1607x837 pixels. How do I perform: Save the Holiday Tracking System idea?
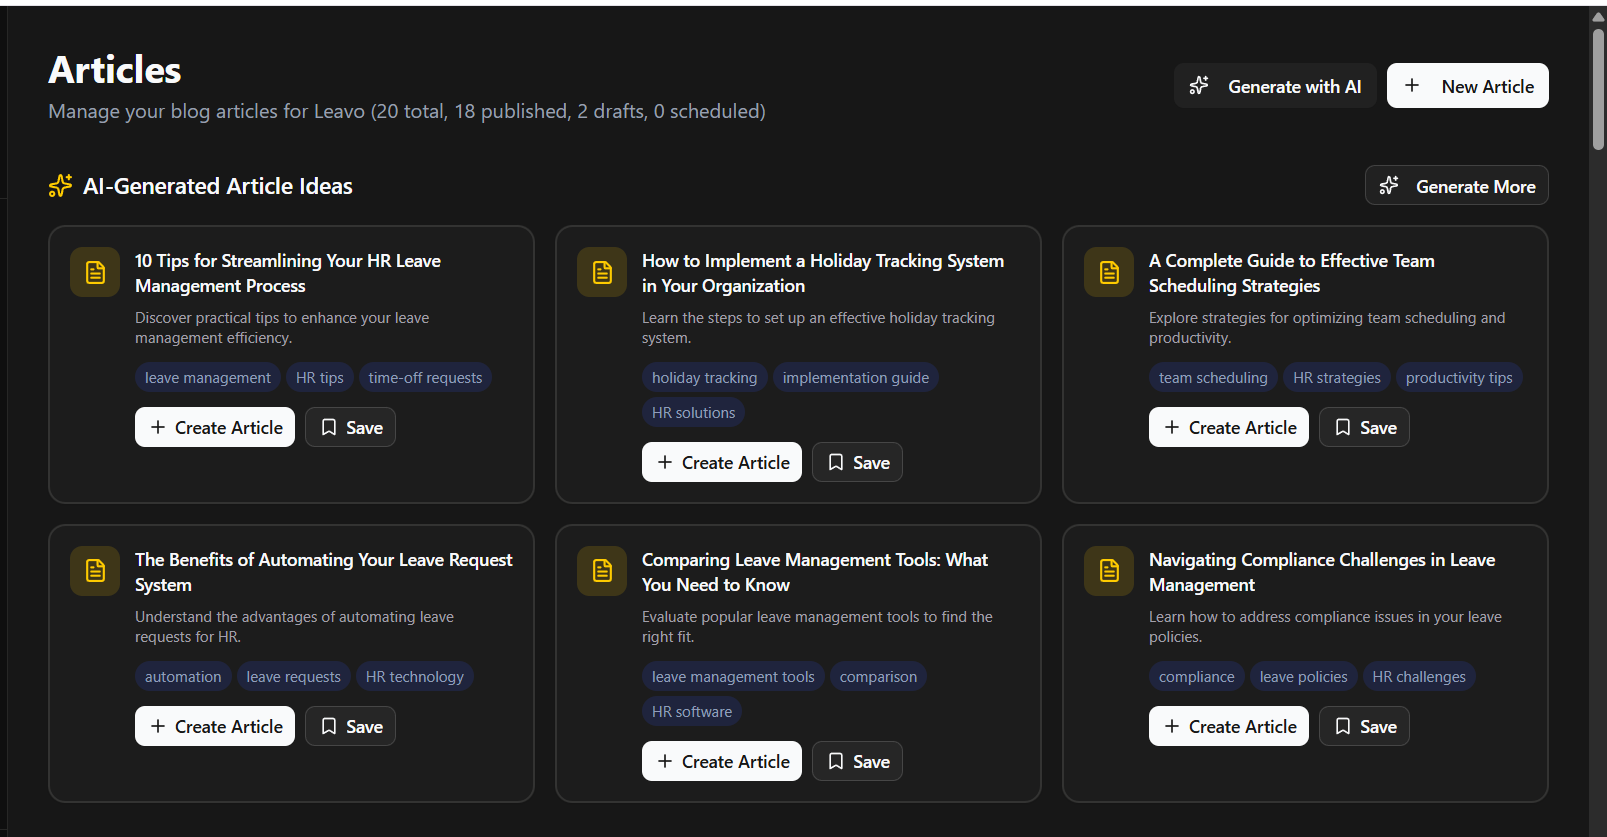(x=857, y=462)
